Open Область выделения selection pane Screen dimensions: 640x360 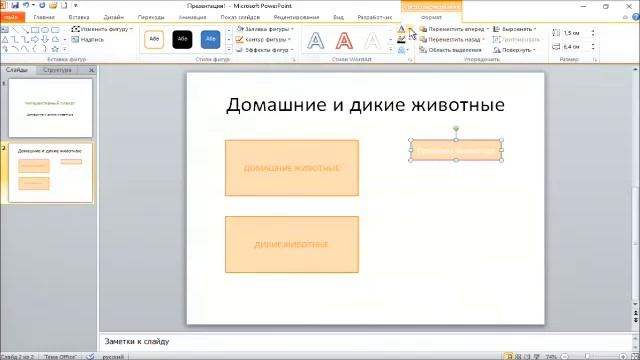pos(451,50)
